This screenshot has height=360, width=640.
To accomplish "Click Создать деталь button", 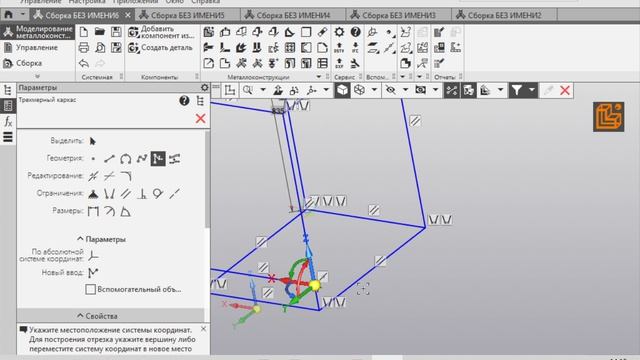I will (x=160, y=48).
